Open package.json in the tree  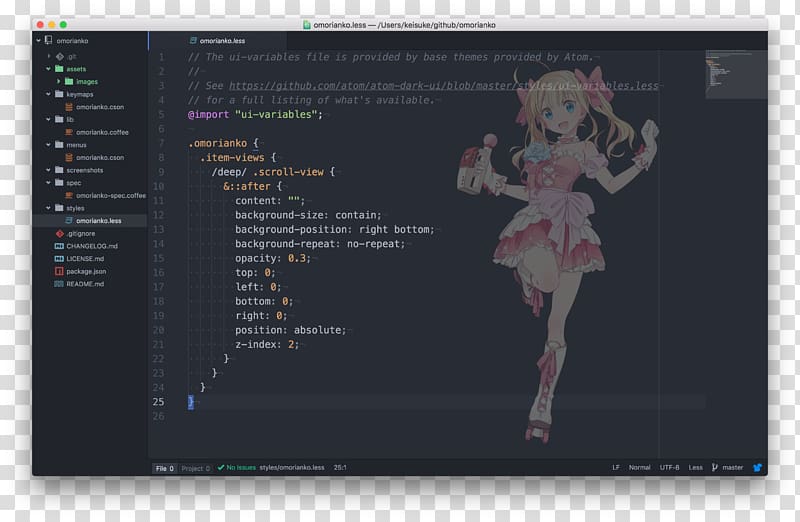(x=86, y=271)
